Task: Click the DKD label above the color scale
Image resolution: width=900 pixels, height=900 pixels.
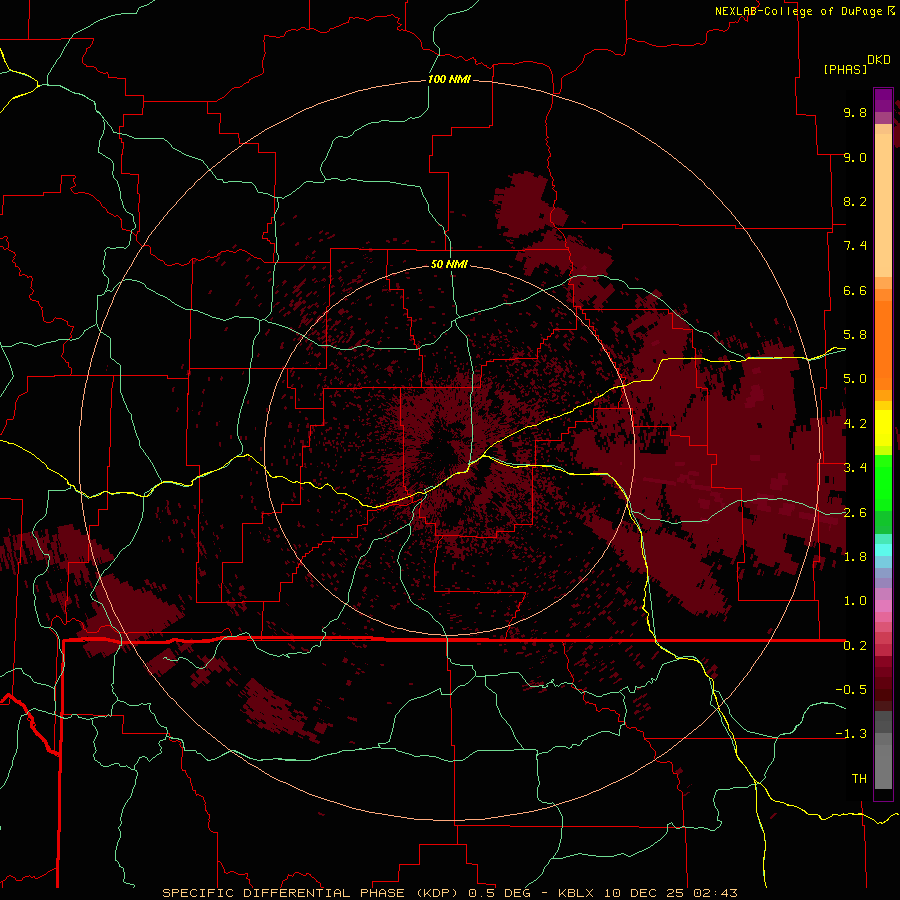Action: [879, 60]
